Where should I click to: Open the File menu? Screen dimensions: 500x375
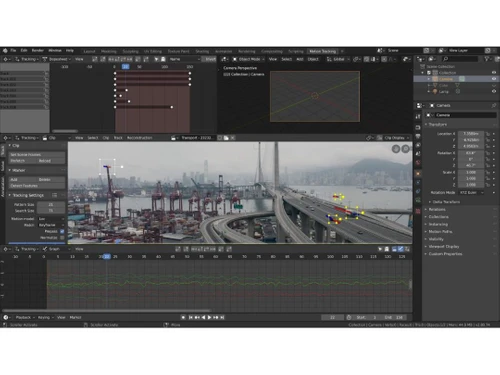click(13, 51)
